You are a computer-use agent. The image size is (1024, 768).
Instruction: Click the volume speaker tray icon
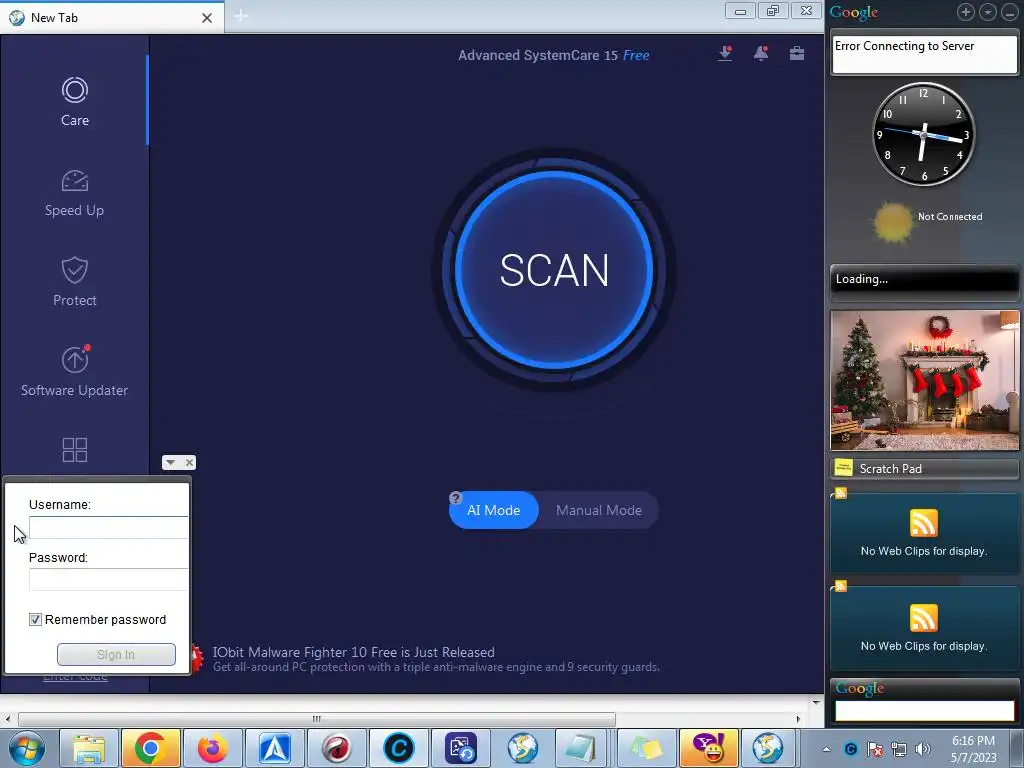tap(923, 749)
